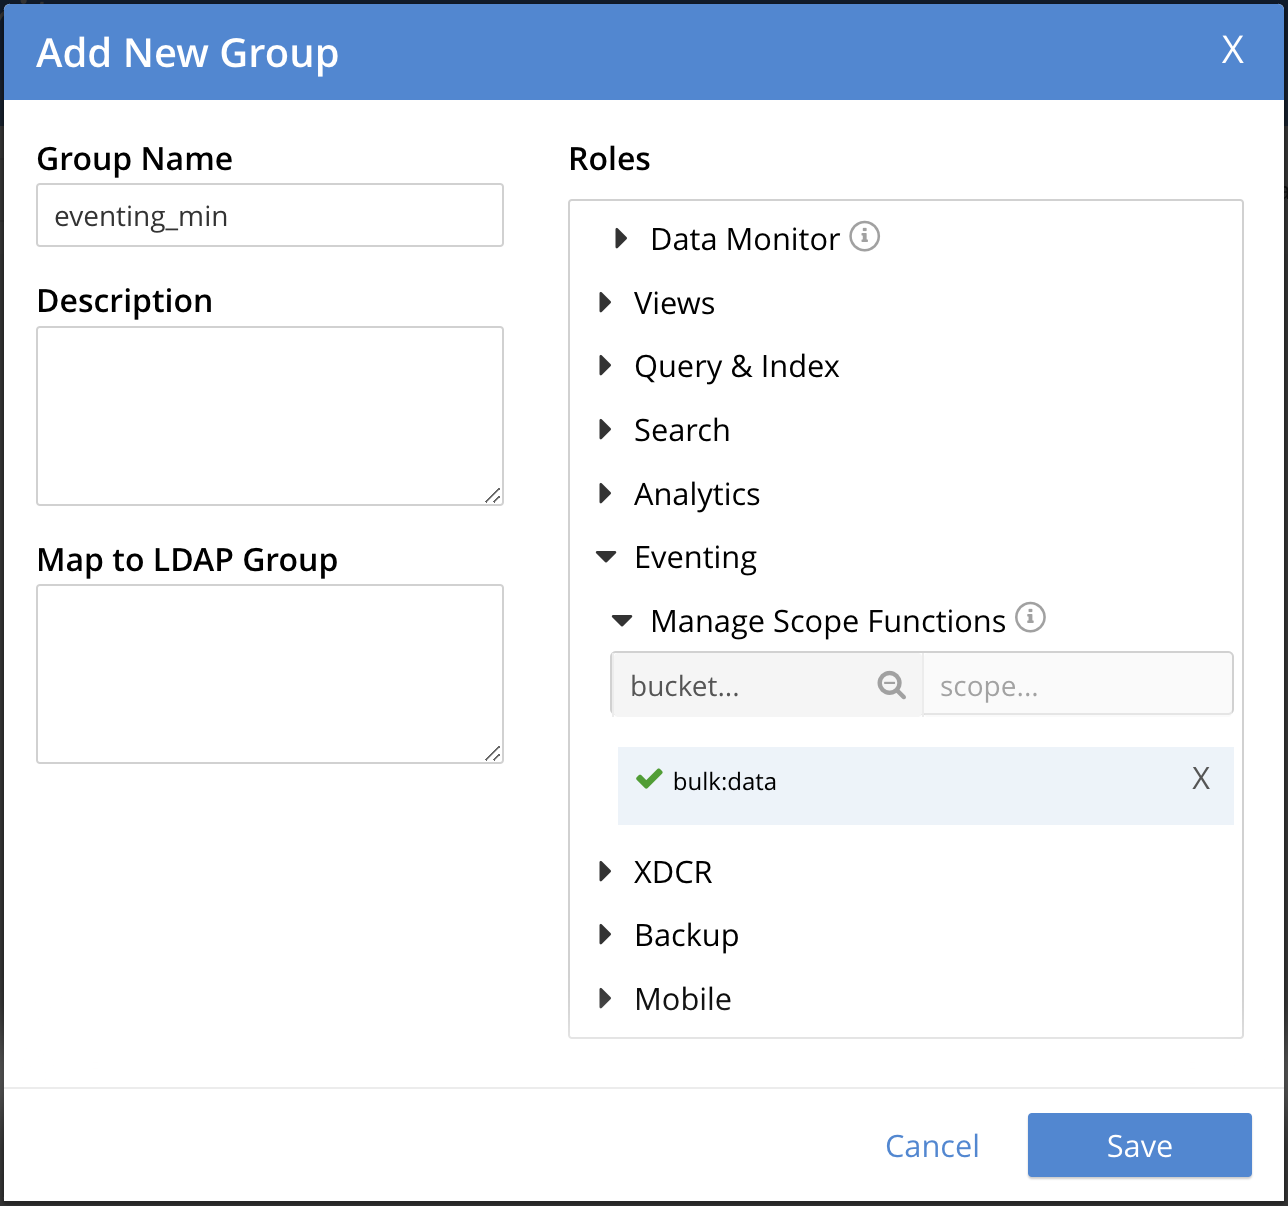Remove the bulk:data entry with its X
This screenshot has height=1206, width=1288.
click(1201, 779)
